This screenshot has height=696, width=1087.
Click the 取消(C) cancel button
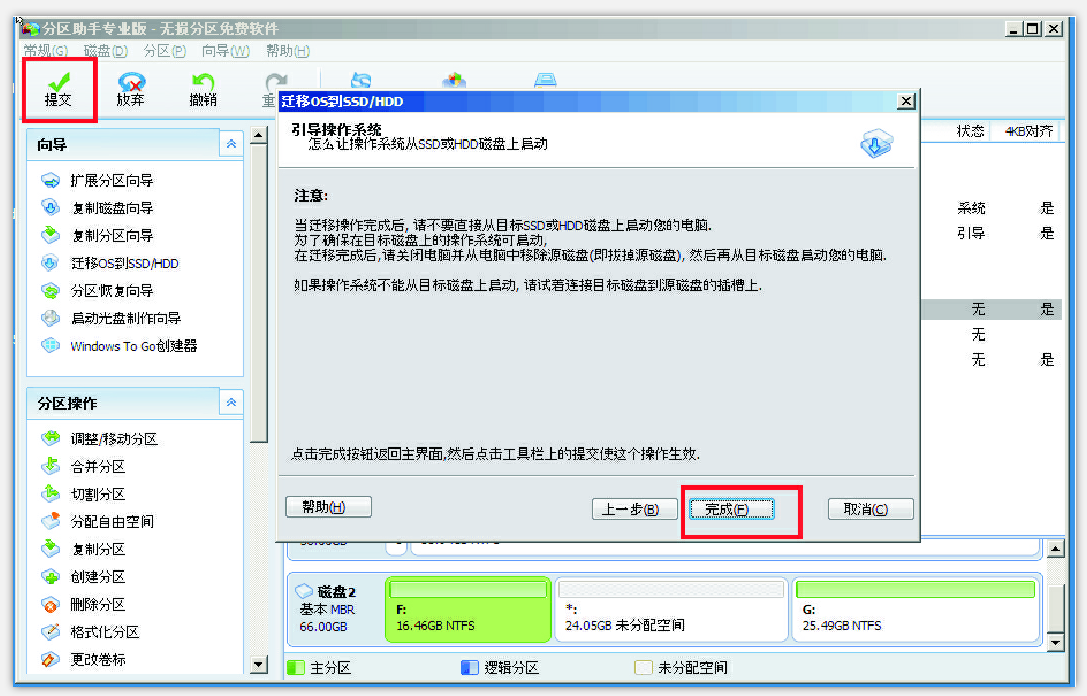coord(870,509)
